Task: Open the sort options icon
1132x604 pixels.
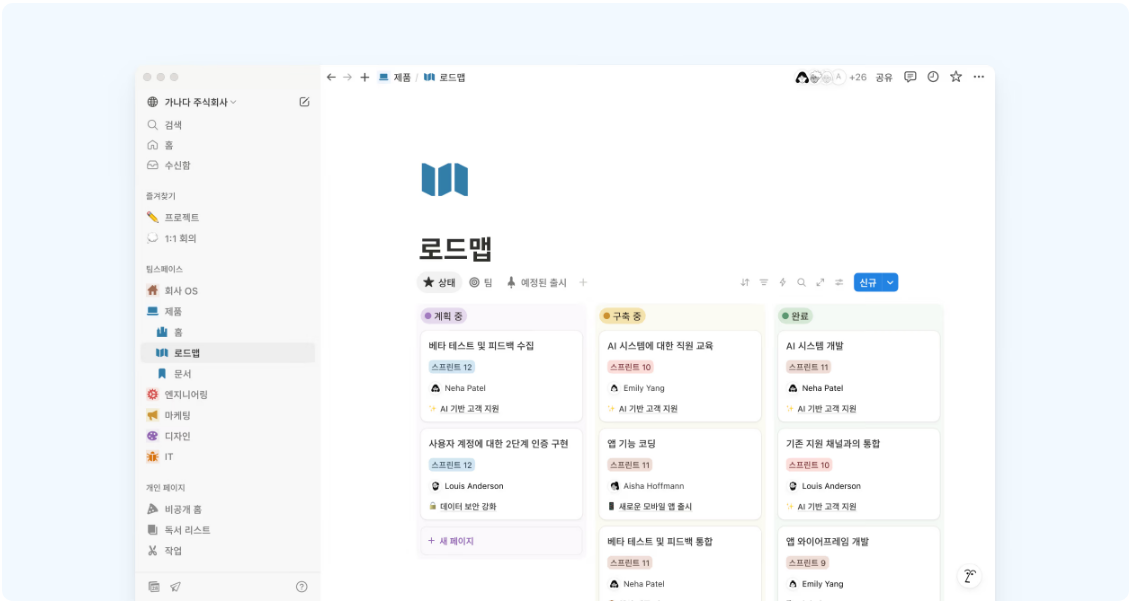Action: 745,282
